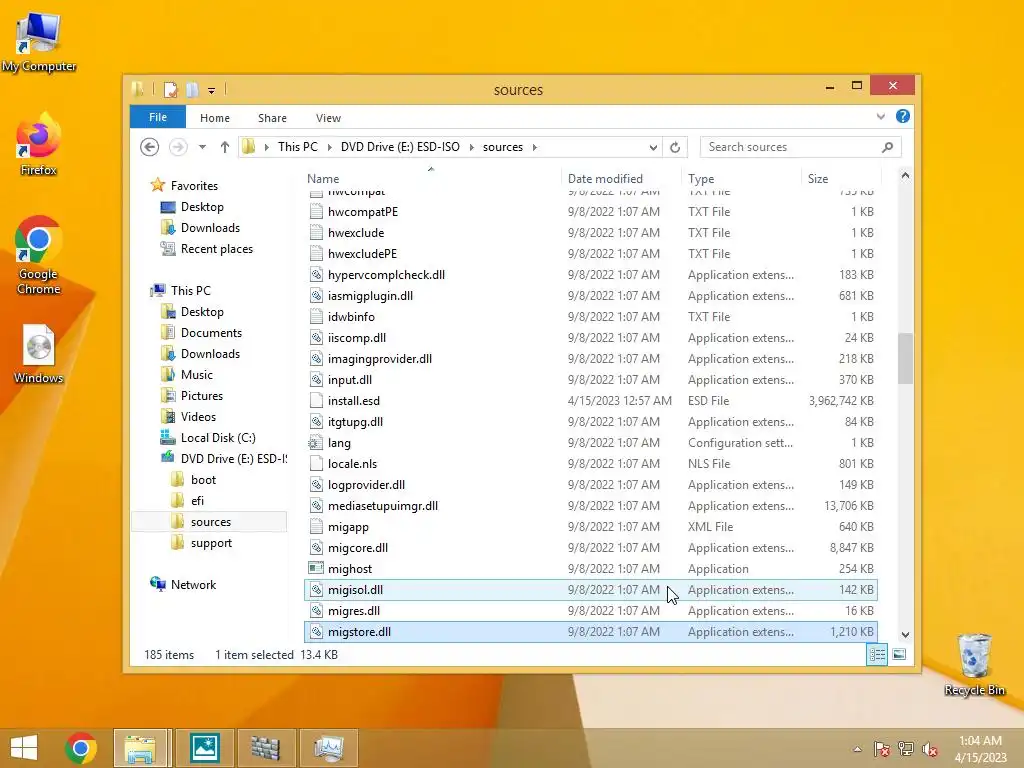Open the File ribbon tab
Viewport: 1024px width, 768px height.
157,117
